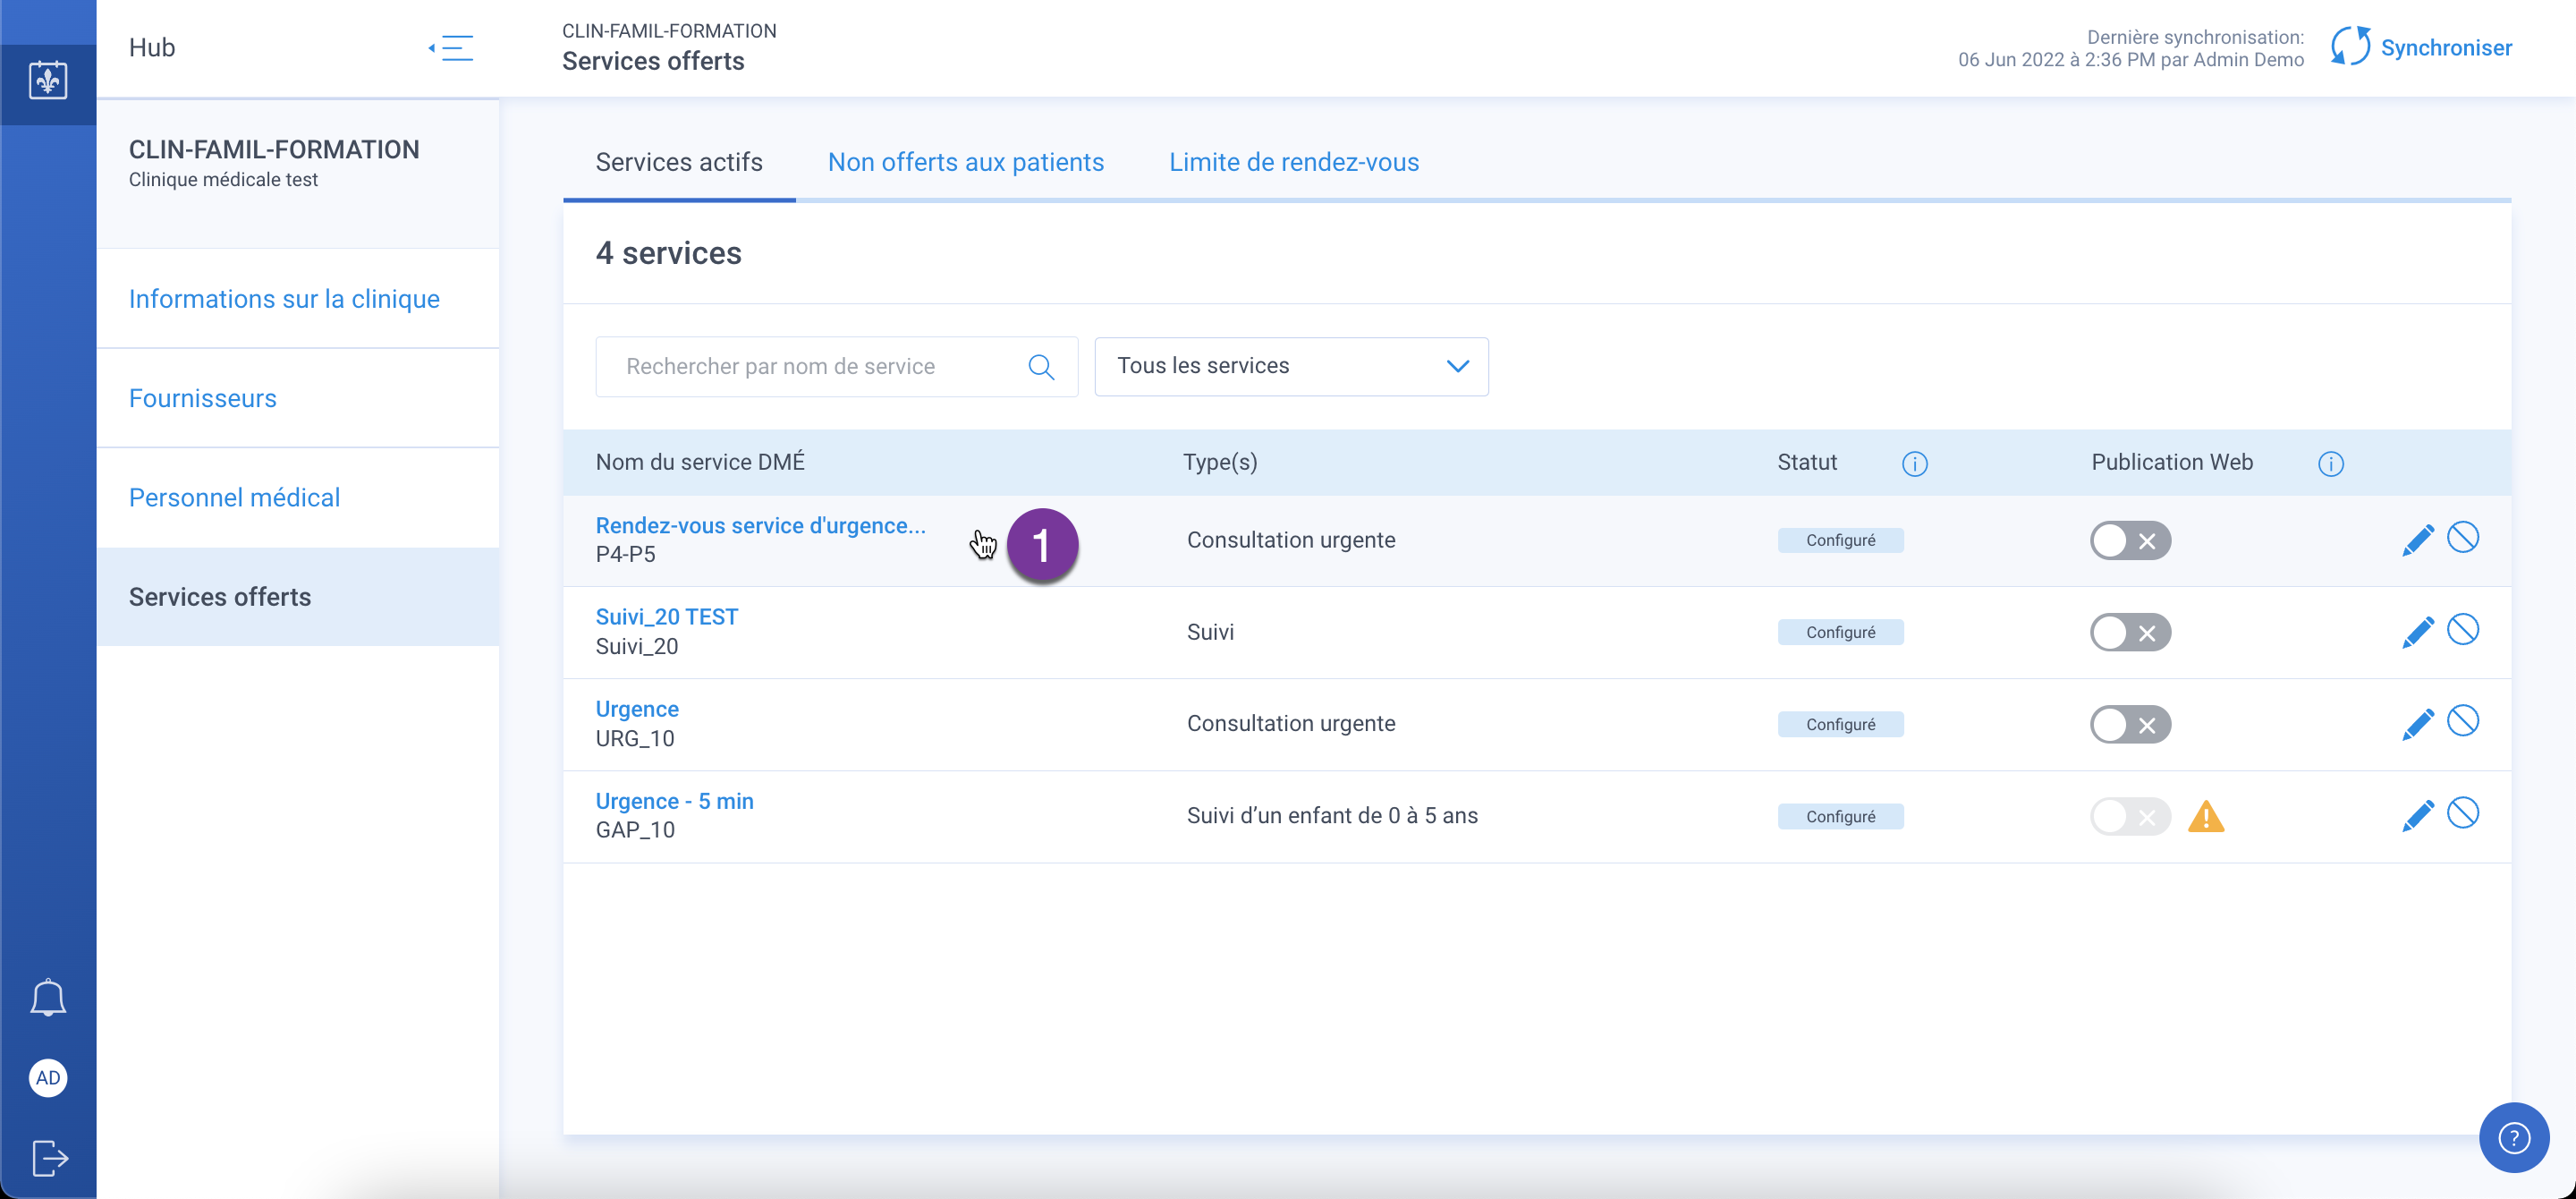2576x1199 pixels.
Task: Edit the GAP_10 Urgence - 5 min service
Action: tap(2417, 816)
